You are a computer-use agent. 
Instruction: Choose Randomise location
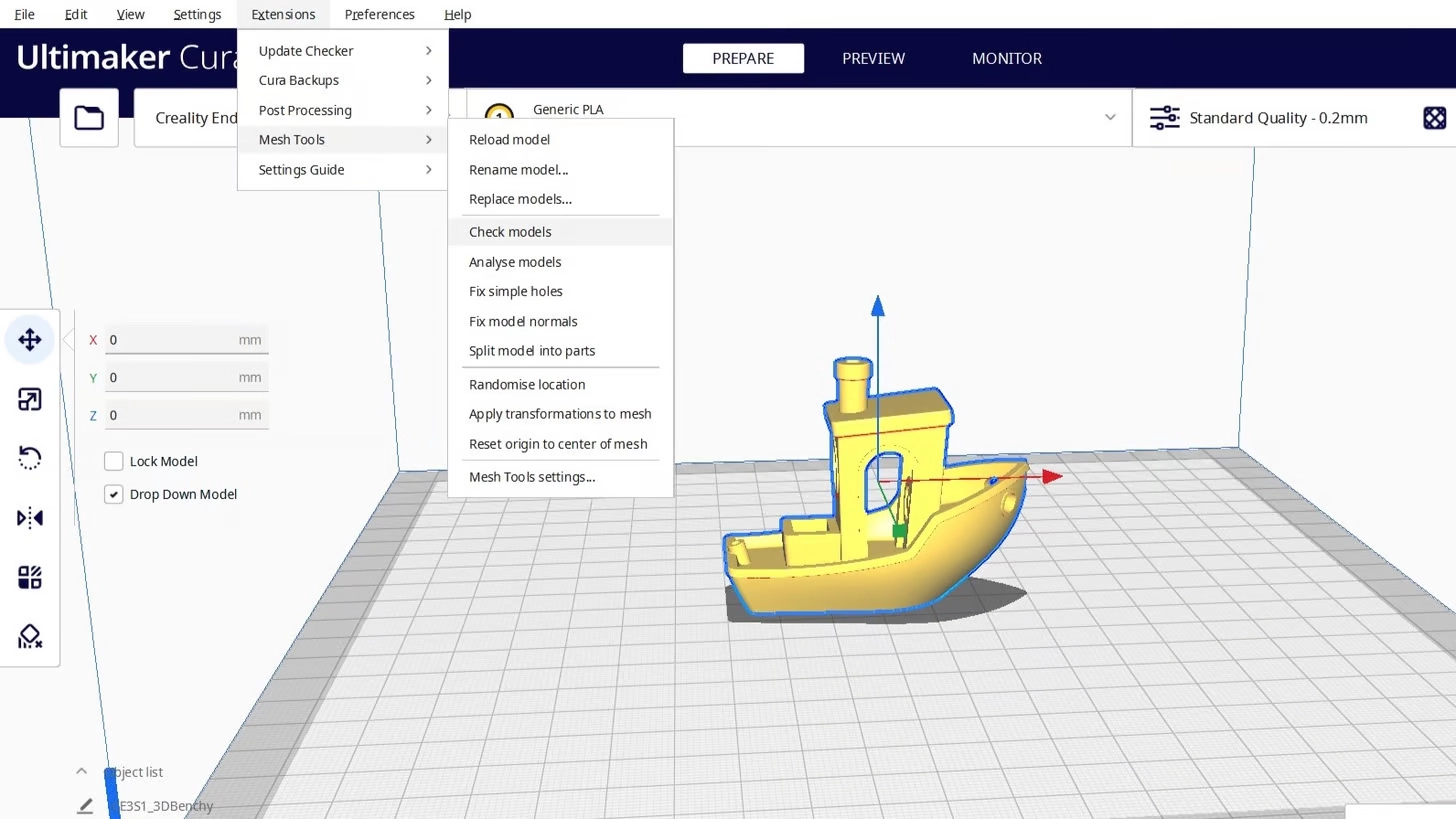[561, 384]
